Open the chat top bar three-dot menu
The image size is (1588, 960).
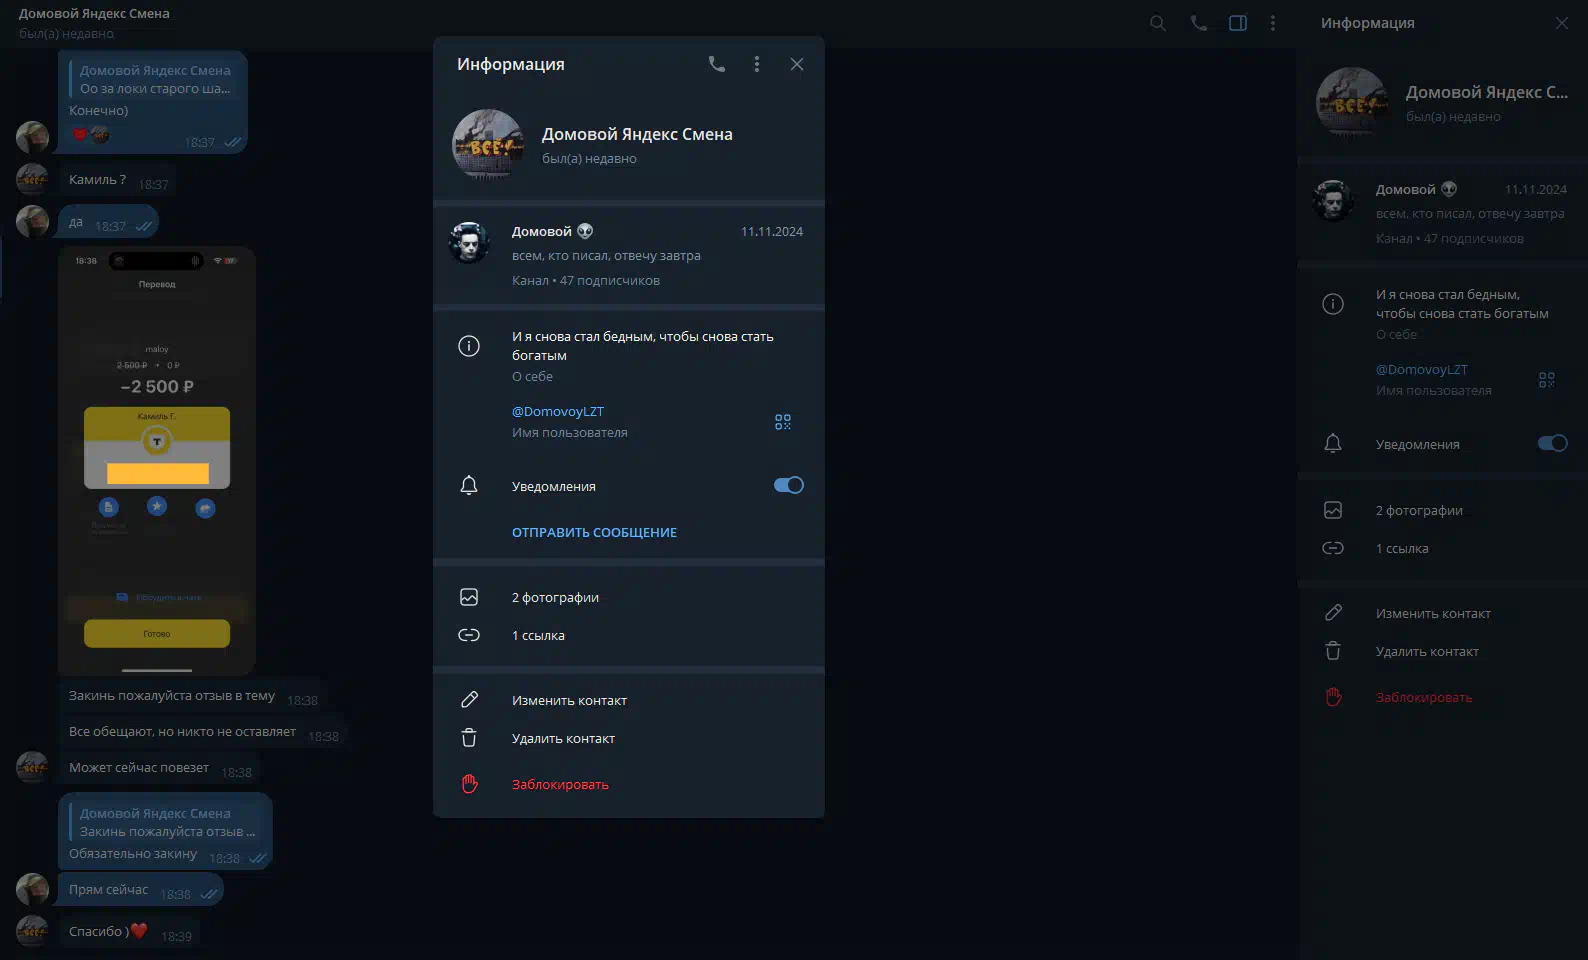click(1273, 23)
